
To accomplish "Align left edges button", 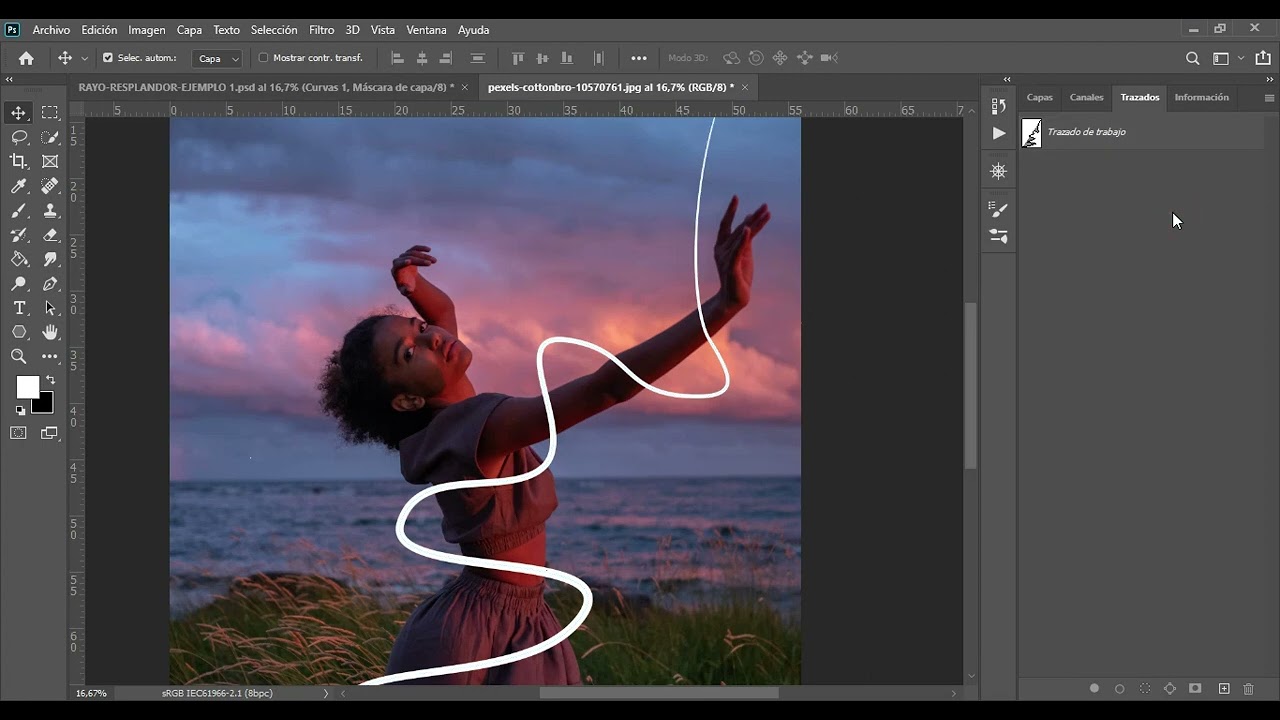I will [397, 58].
